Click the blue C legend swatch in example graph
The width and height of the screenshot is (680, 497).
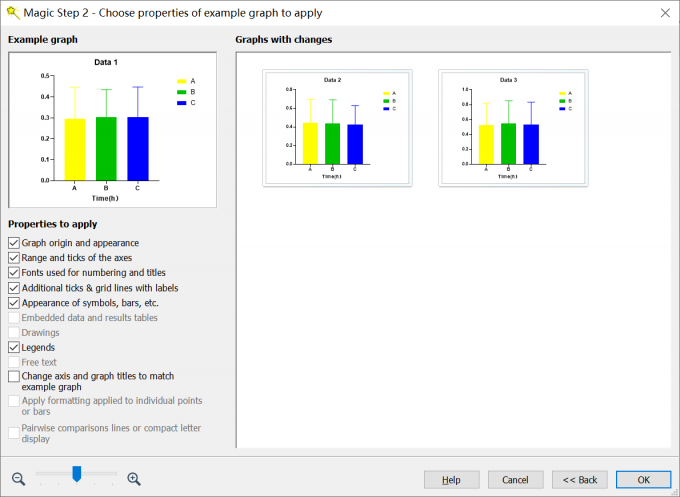click(x=182, y=103)
